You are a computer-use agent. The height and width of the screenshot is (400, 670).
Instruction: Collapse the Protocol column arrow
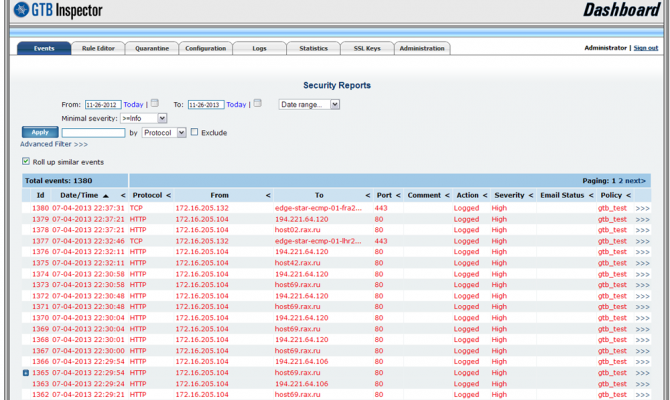[x=168, y=196]
